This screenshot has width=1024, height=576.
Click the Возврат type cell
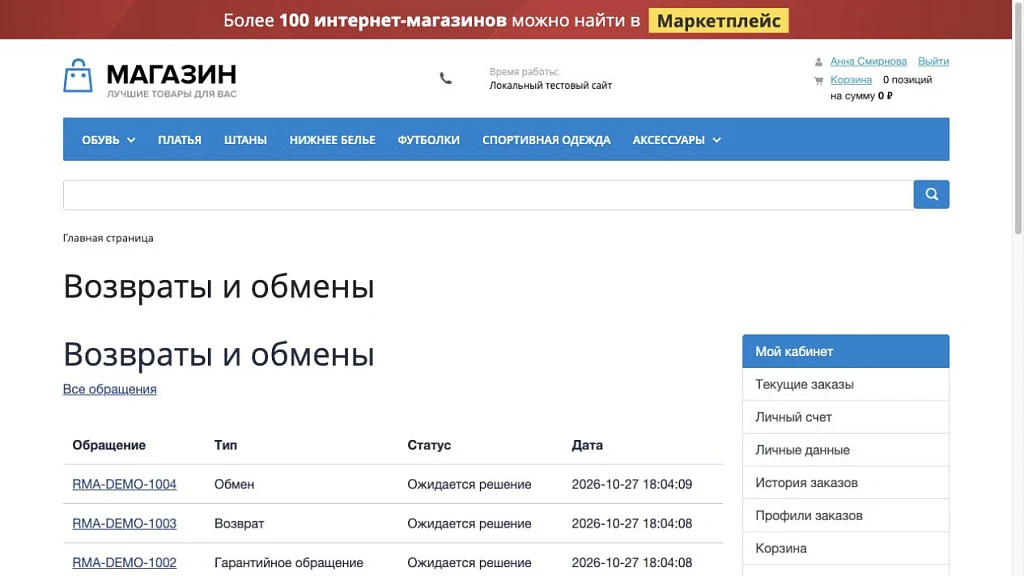click(239, 524)
